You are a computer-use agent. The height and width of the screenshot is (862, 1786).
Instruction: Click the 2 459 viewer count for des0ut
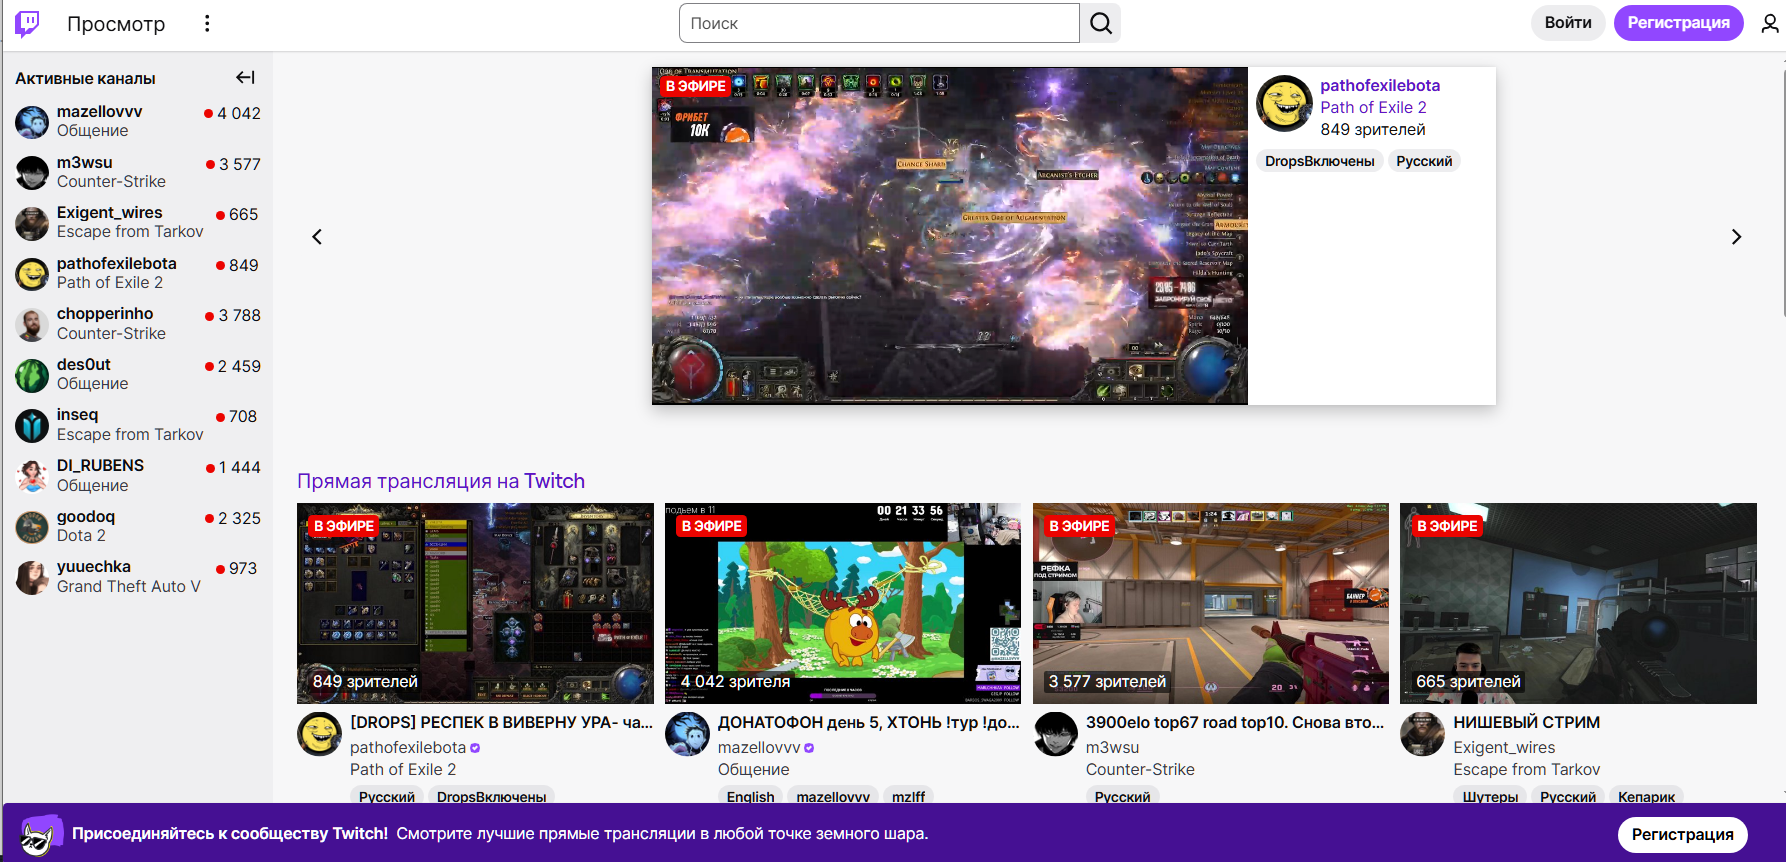[238, 366]
